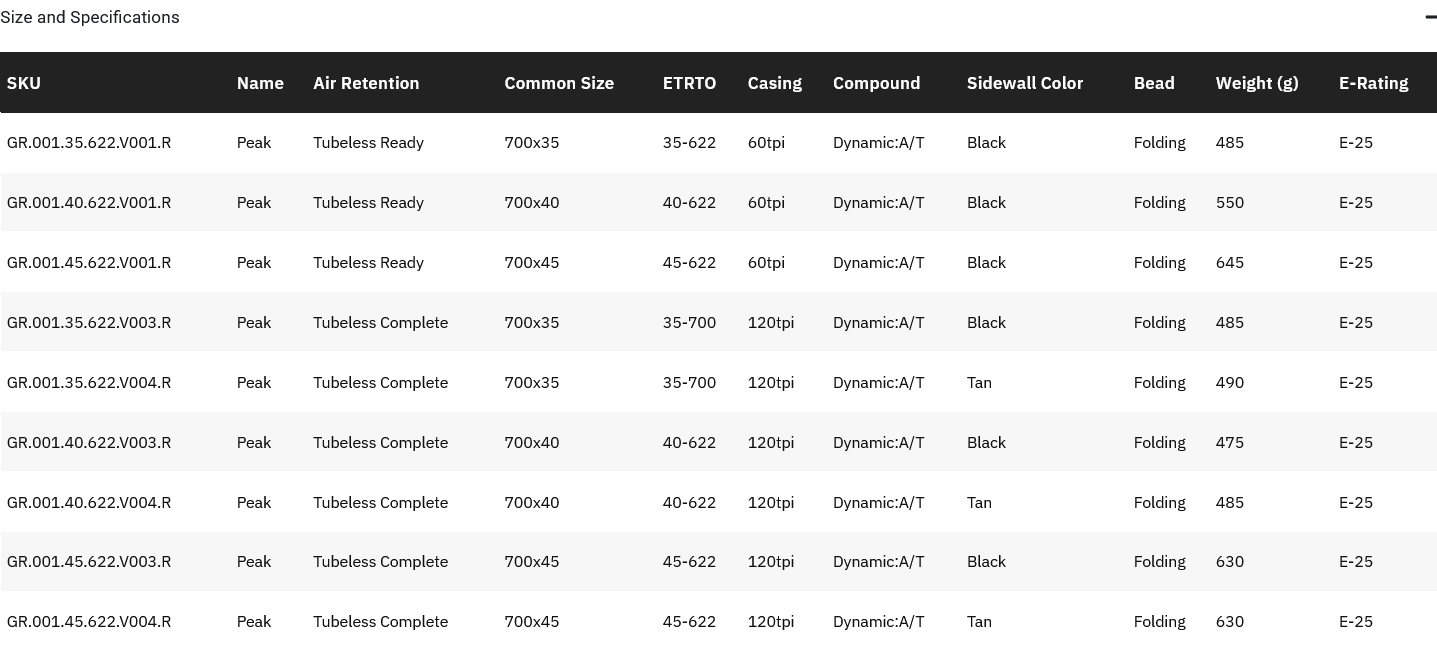Click the Weight (g) column header
This screenshot has width=1437, height=664.
[x=1256, y=83]
